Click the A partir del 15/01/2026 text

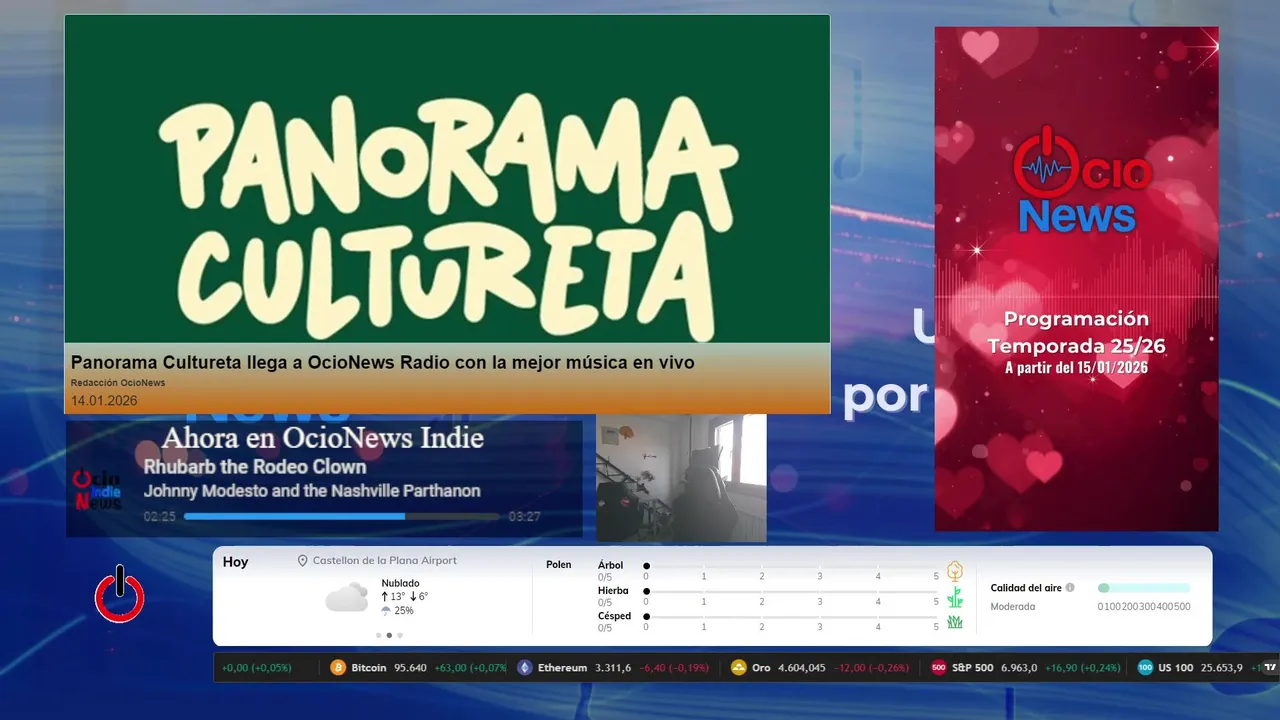1076,368
